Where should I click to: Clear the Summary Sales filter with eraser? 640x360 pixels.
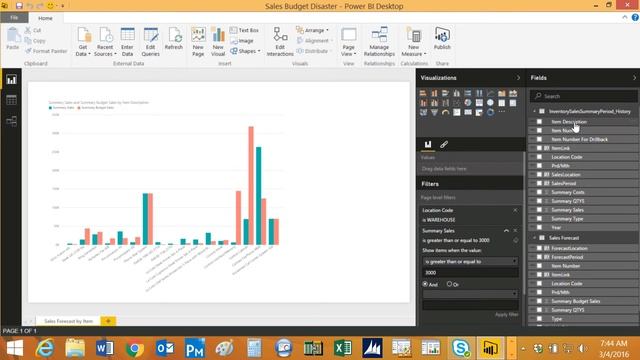[516, 240]
